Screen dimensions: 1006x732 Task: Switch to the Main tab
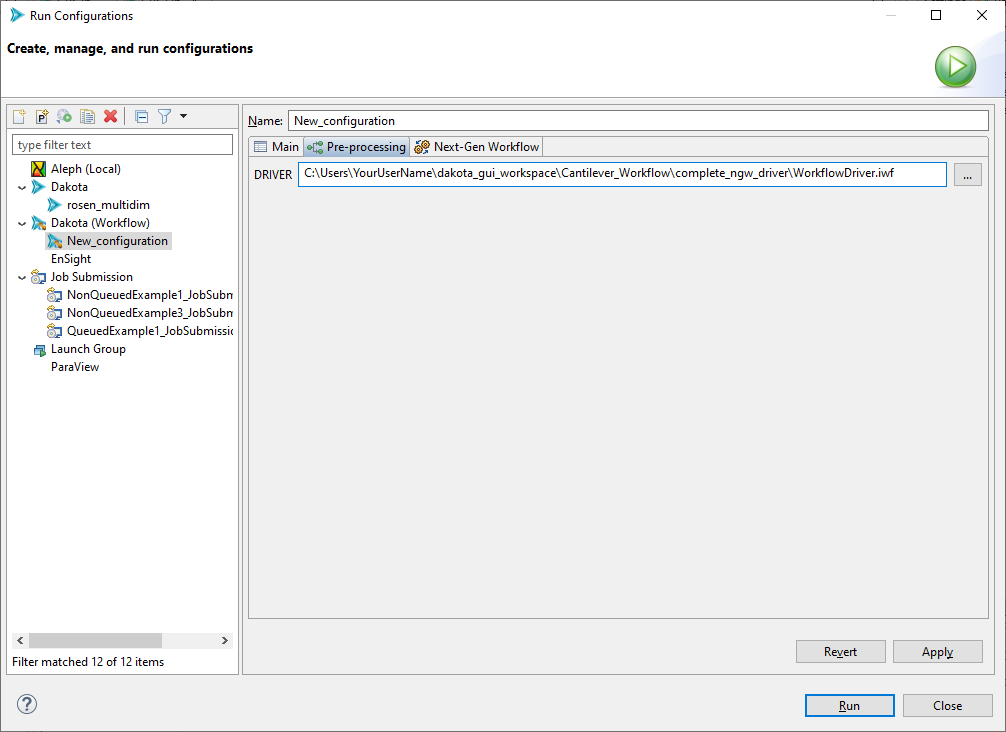tap(276, 145)
